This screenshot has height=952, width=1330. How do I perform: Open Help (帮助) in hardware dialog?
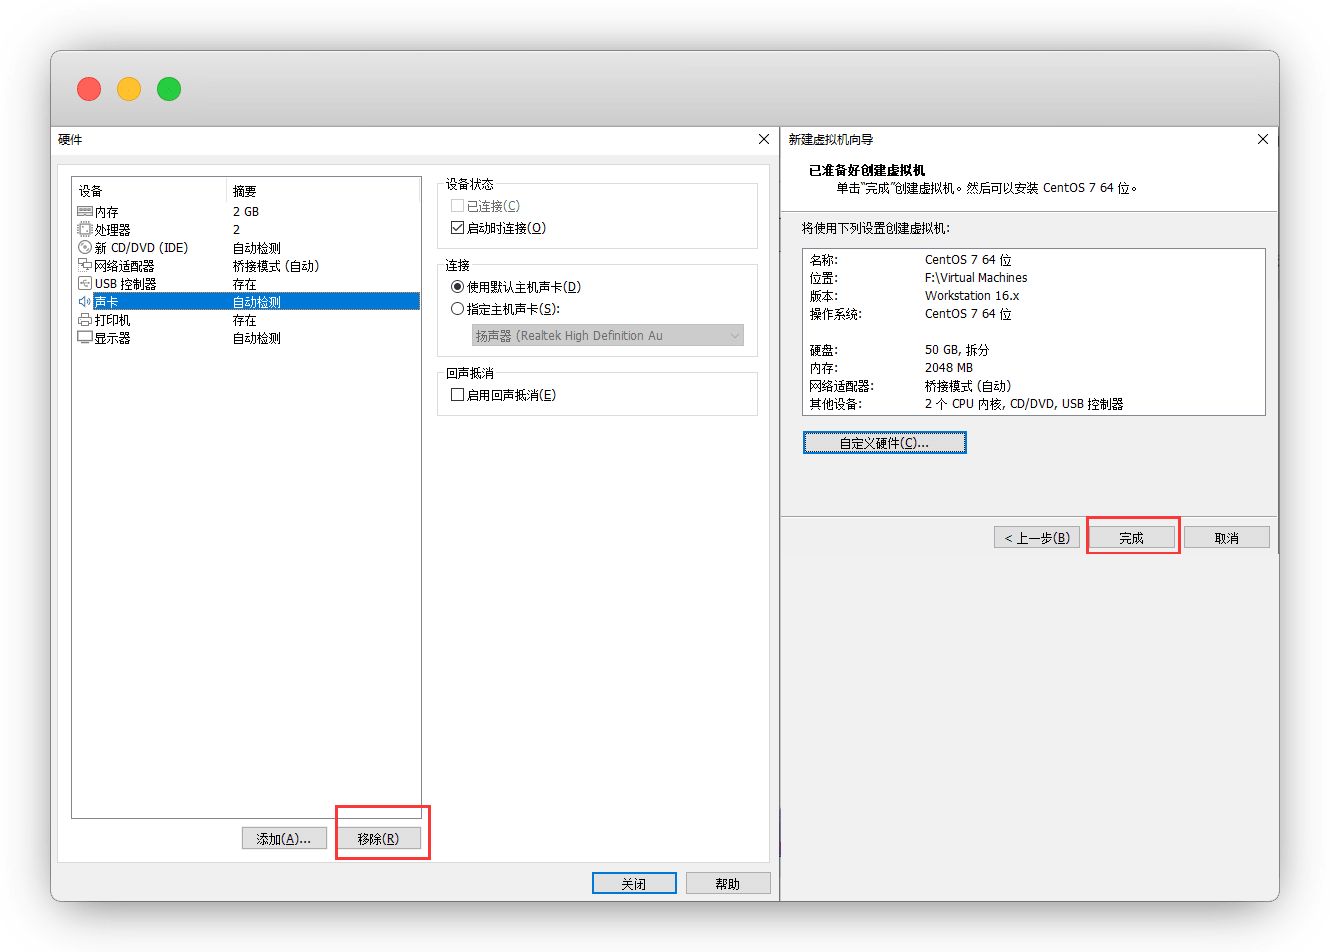(x=727, y=884)
